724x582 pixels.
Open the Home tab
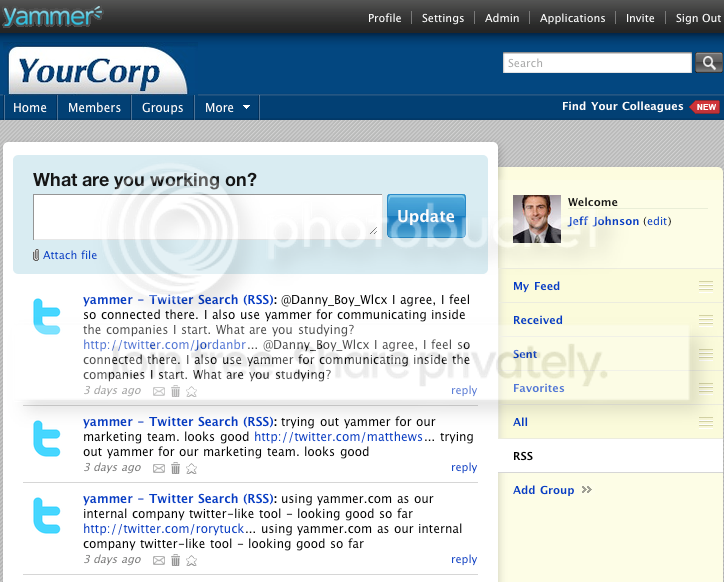click(30, 108)
